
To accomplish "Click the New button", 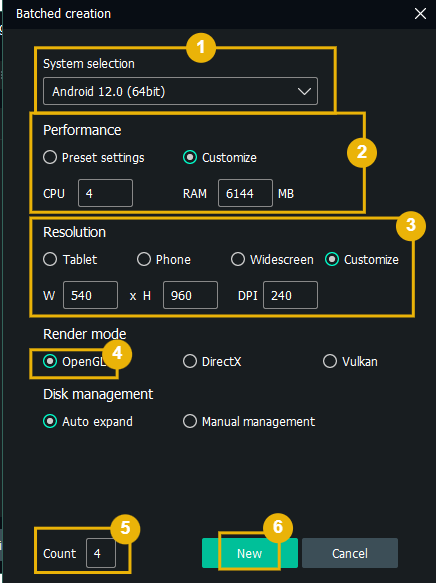I will pyautogui.click(x=250, y=553).
